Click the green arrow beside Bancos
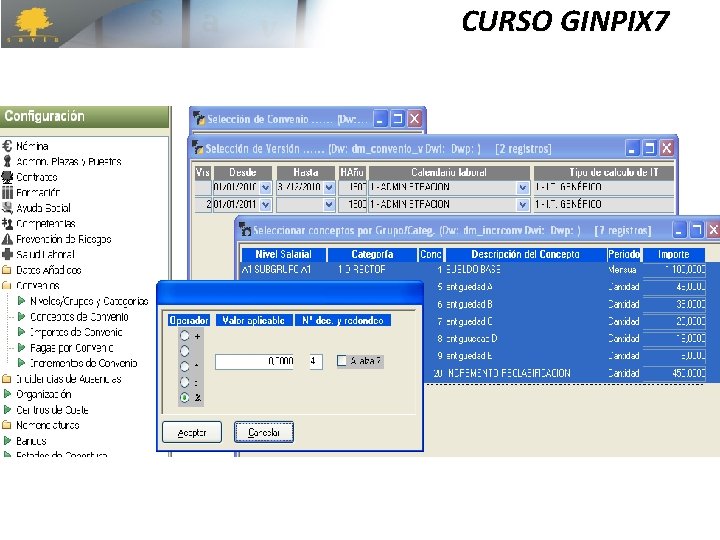Viewport: 720px width, 540px height. [7, 441]
